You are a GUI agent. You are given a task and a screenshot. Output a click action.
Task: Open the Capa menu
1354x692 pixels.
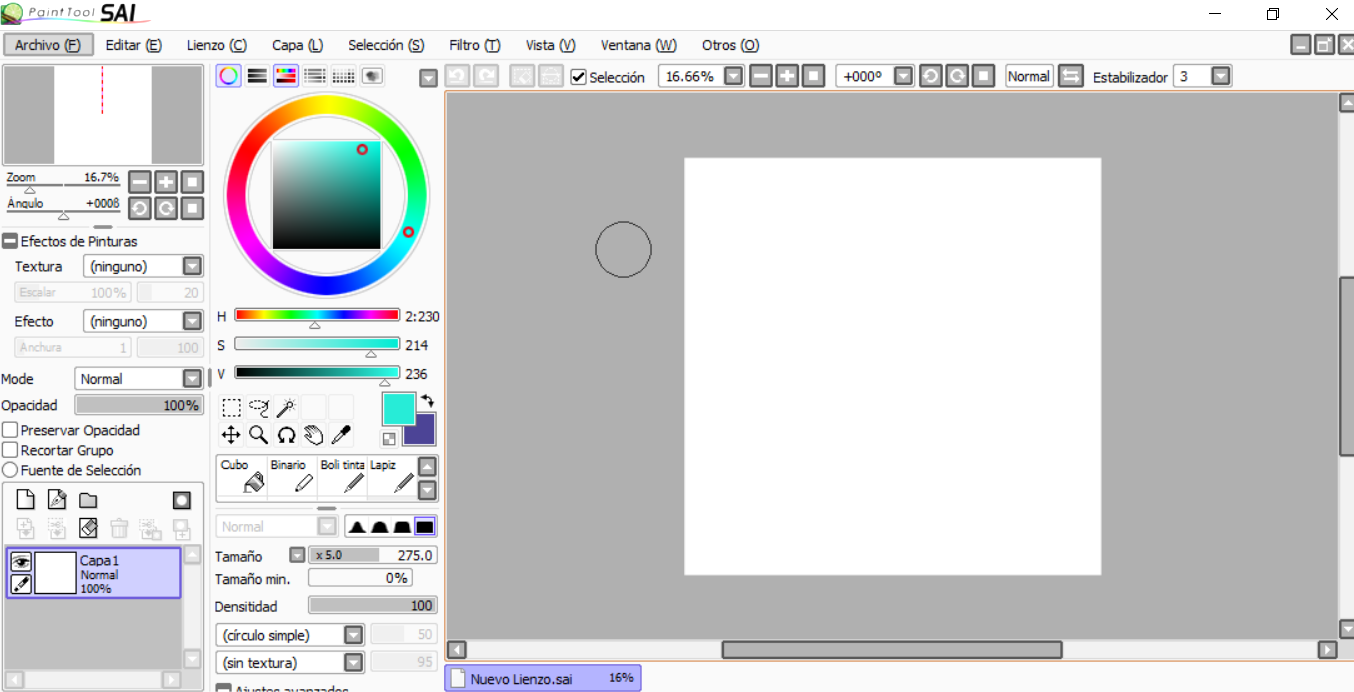(298, 45)
